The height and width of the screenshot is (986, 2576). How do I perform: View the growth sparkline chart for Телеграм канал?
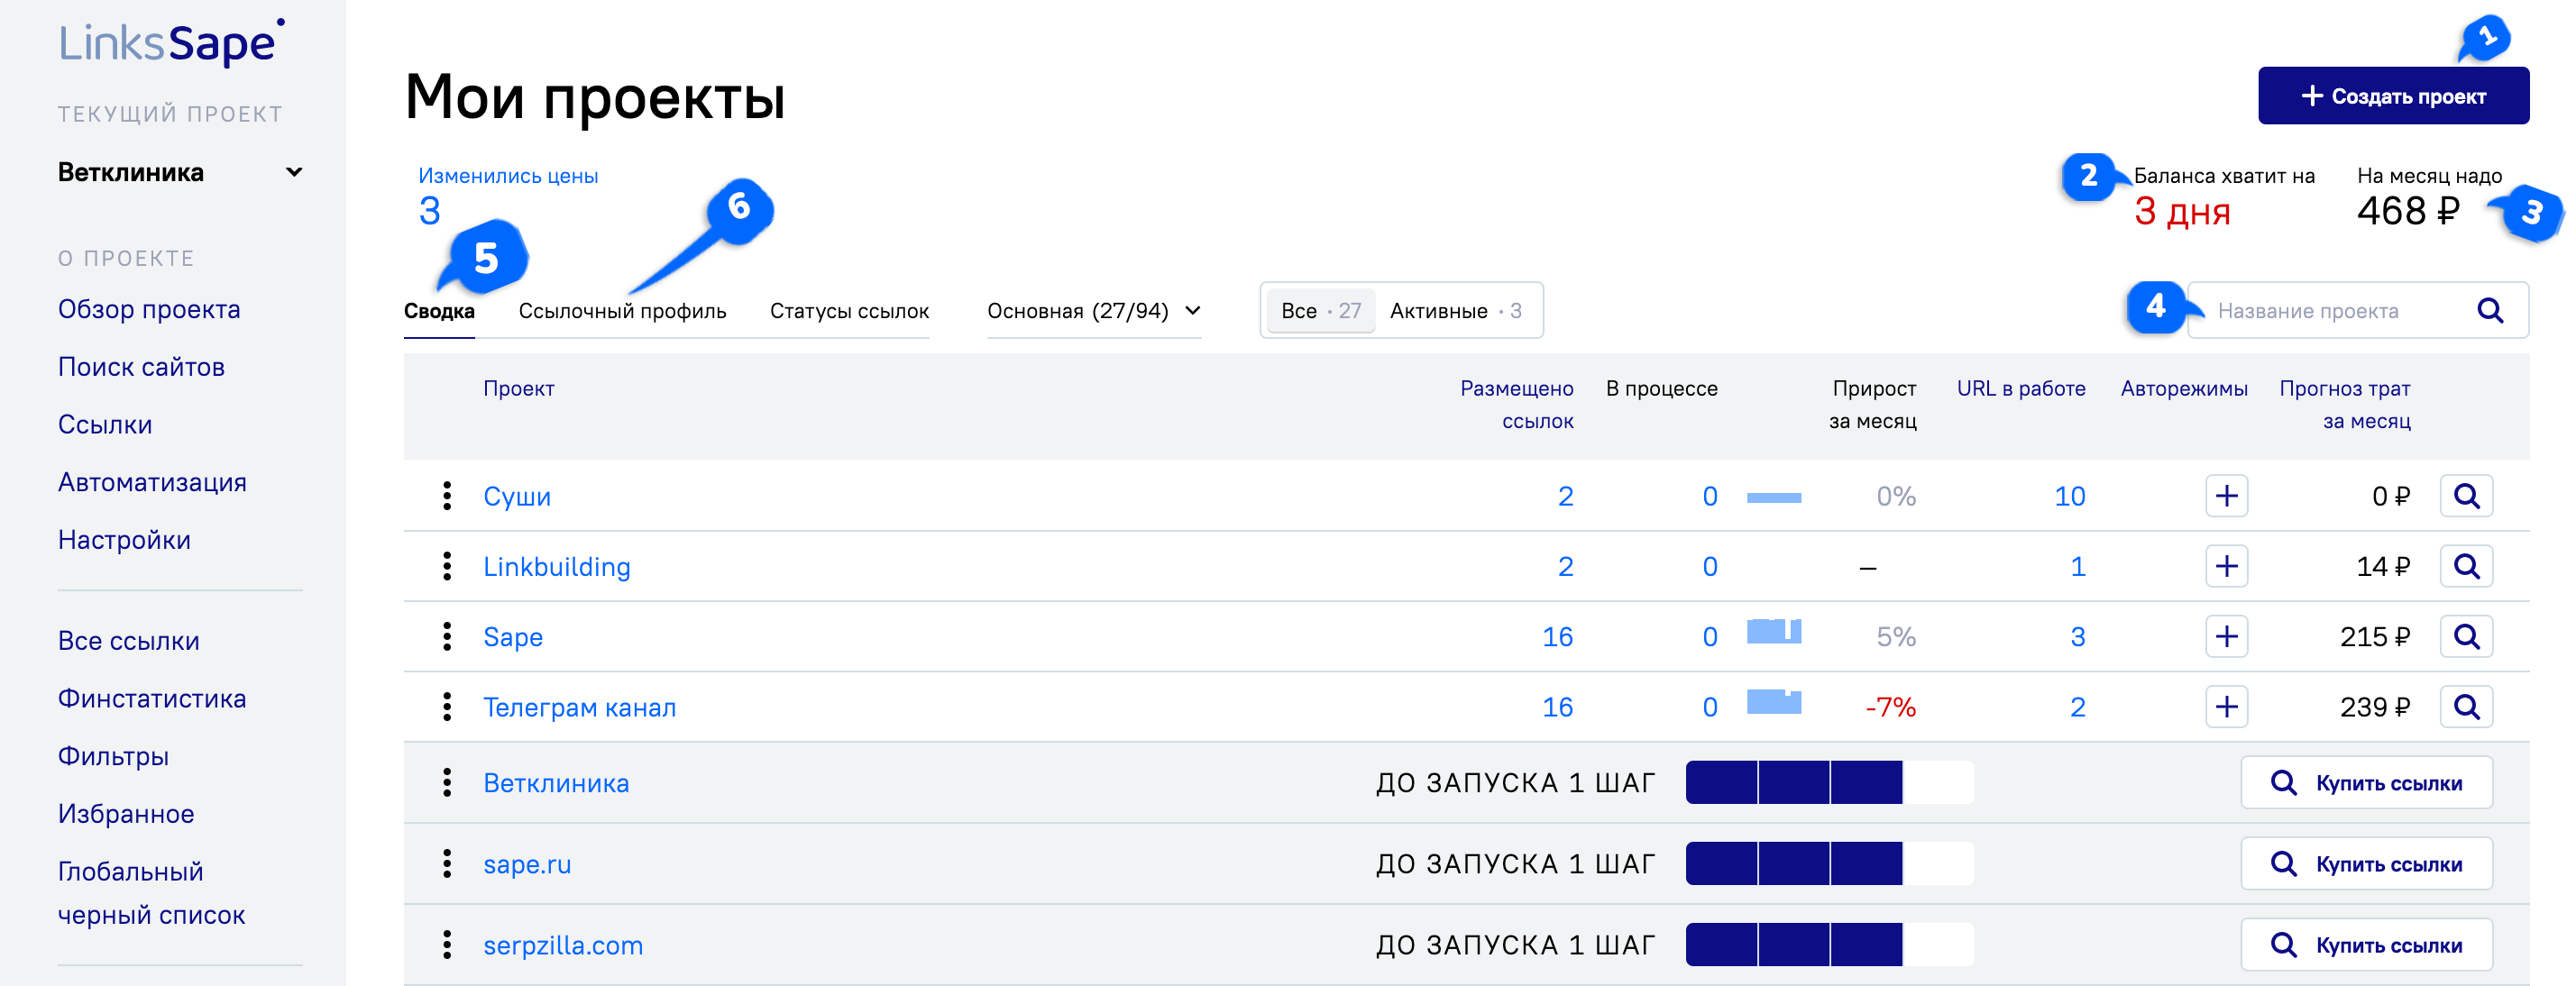tap(1774, 702)
